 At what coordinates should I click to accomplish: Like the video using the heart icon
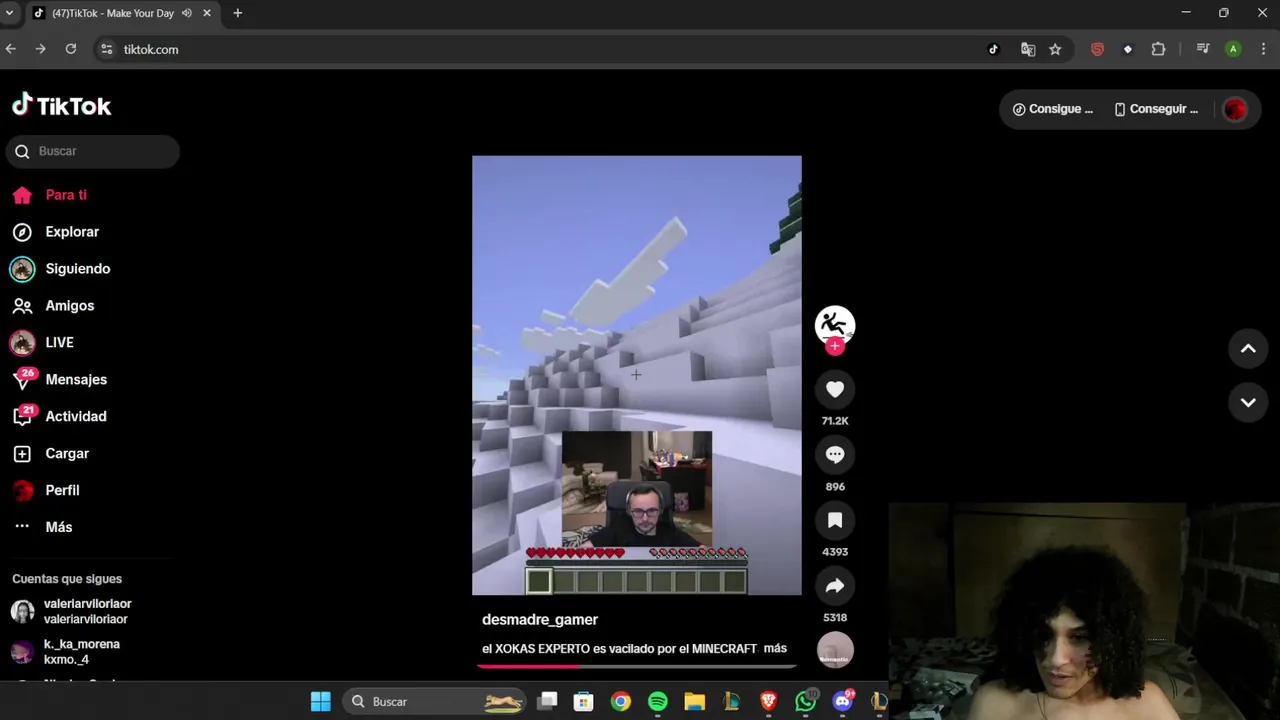[835, 390]
